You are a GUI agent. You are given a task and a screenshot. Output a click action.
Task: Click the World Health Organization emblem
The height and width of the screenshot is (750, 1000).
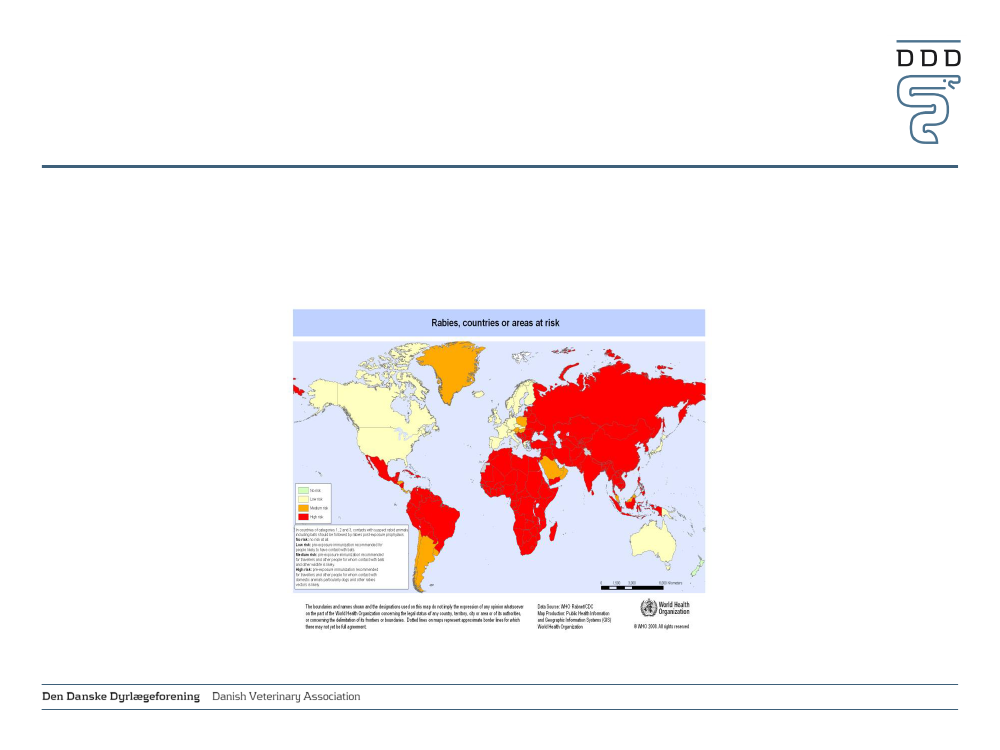tap(648, 608)
